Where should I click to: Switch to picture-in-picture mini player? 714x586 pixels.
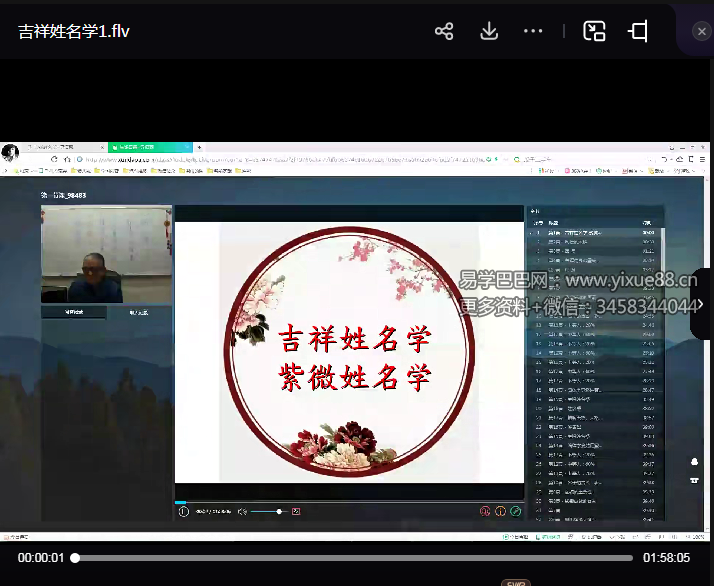click(594, 31)
